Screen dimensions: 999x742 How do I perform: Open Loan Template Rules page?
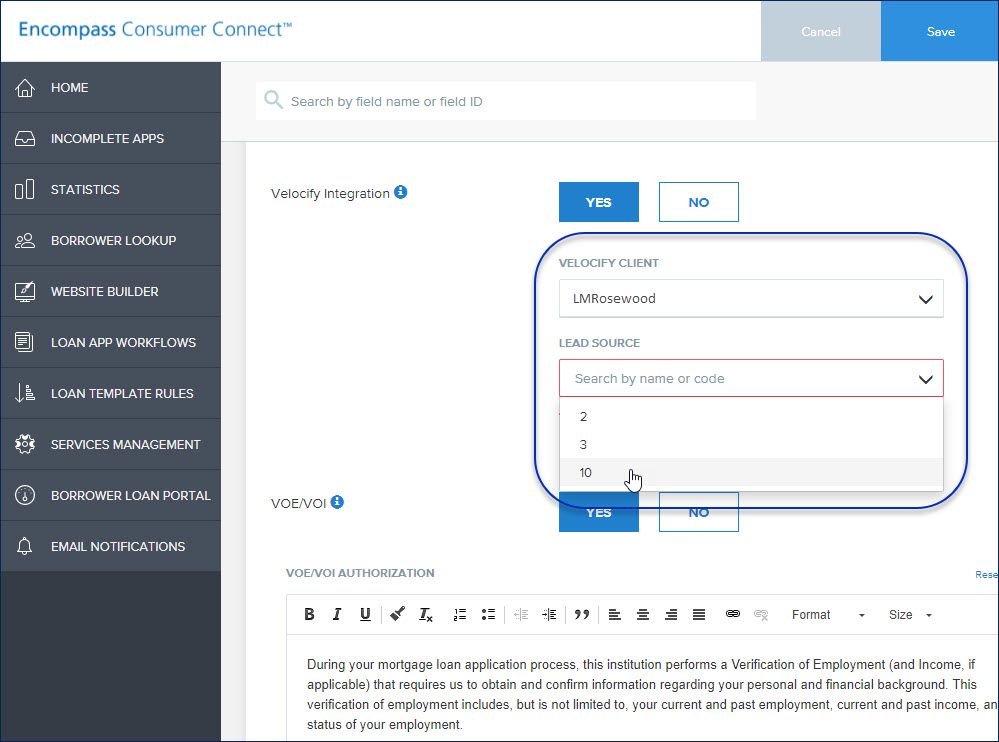tap(110, 393)
